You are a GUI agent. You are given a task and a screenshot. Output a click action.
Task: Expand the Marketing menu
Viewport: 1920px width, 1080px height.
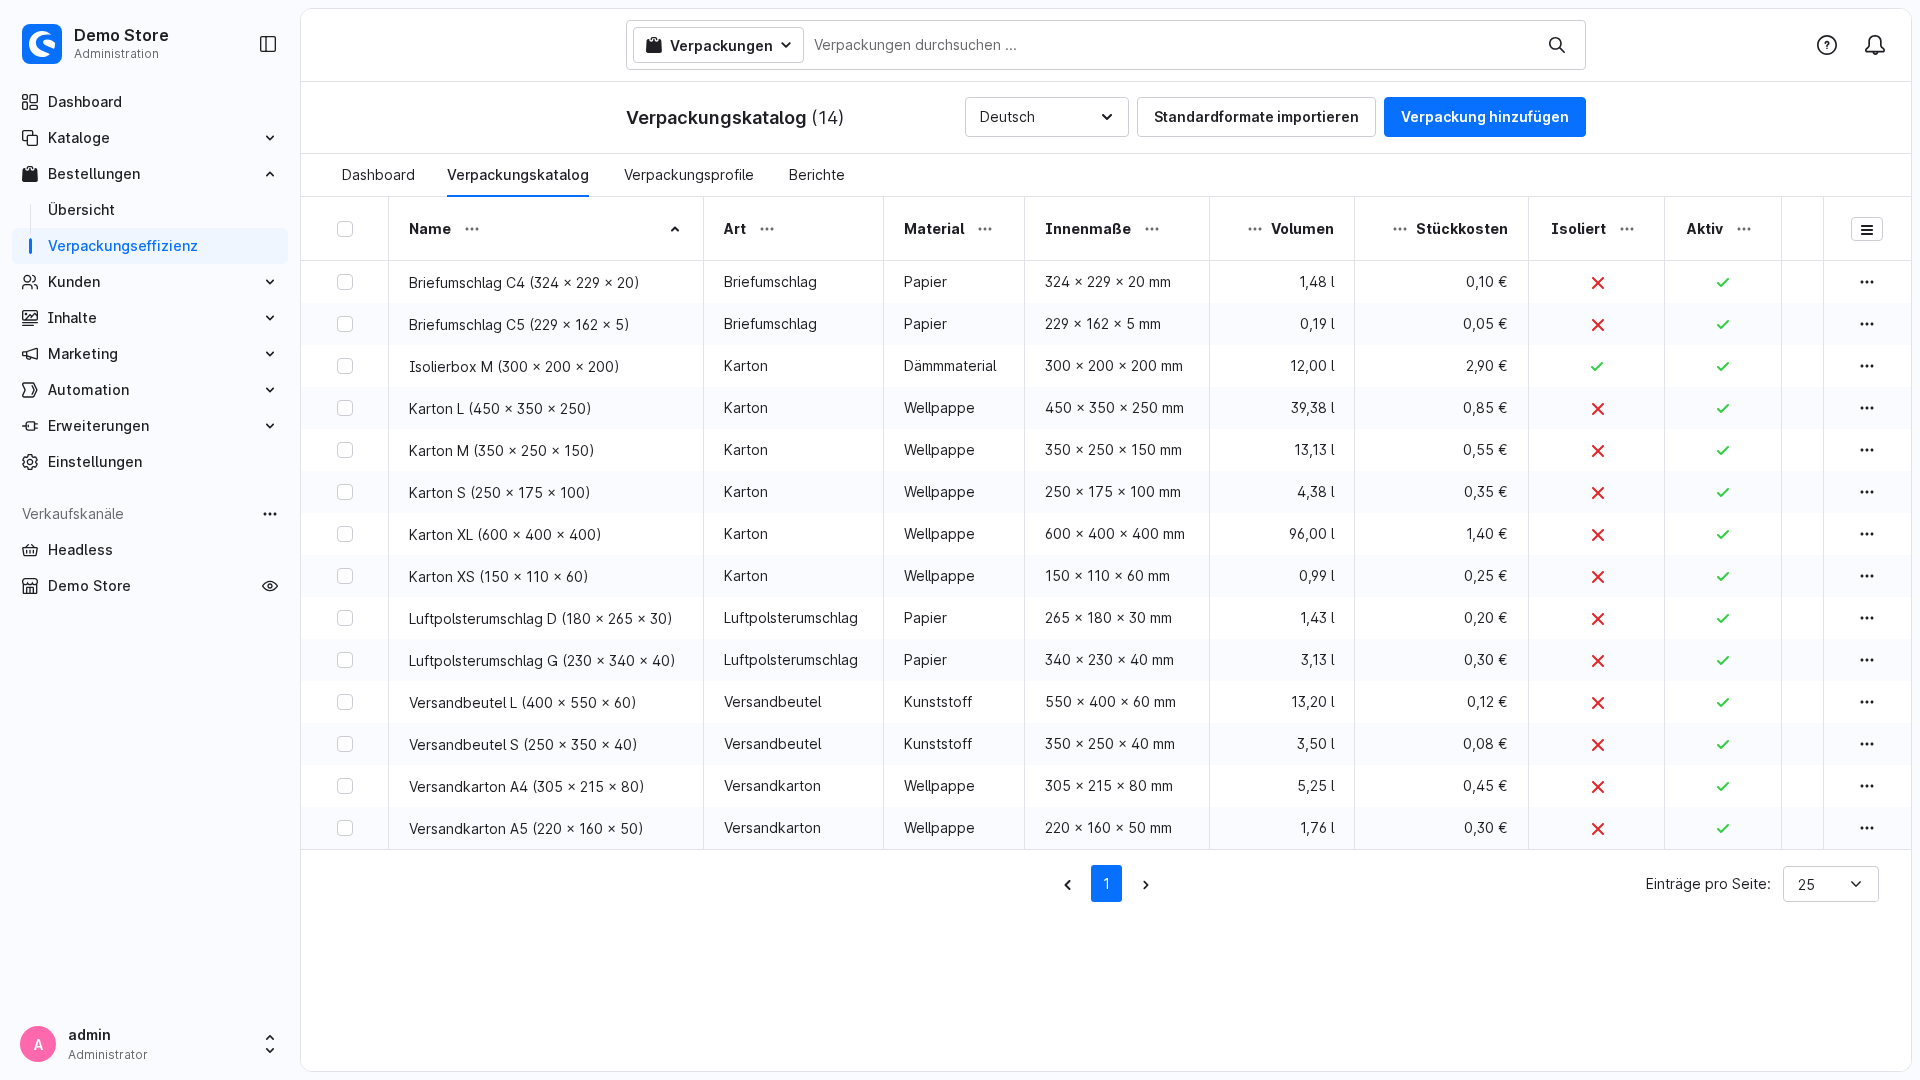(x=150, y=354)
